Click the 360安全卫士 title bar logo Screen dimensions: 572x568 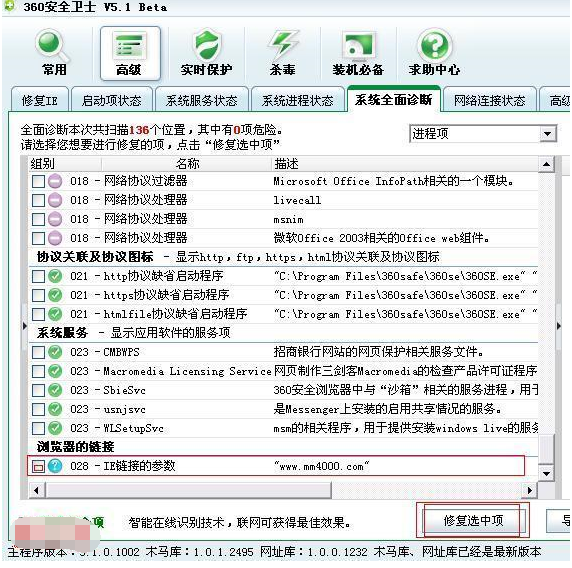tap(10, 6)
